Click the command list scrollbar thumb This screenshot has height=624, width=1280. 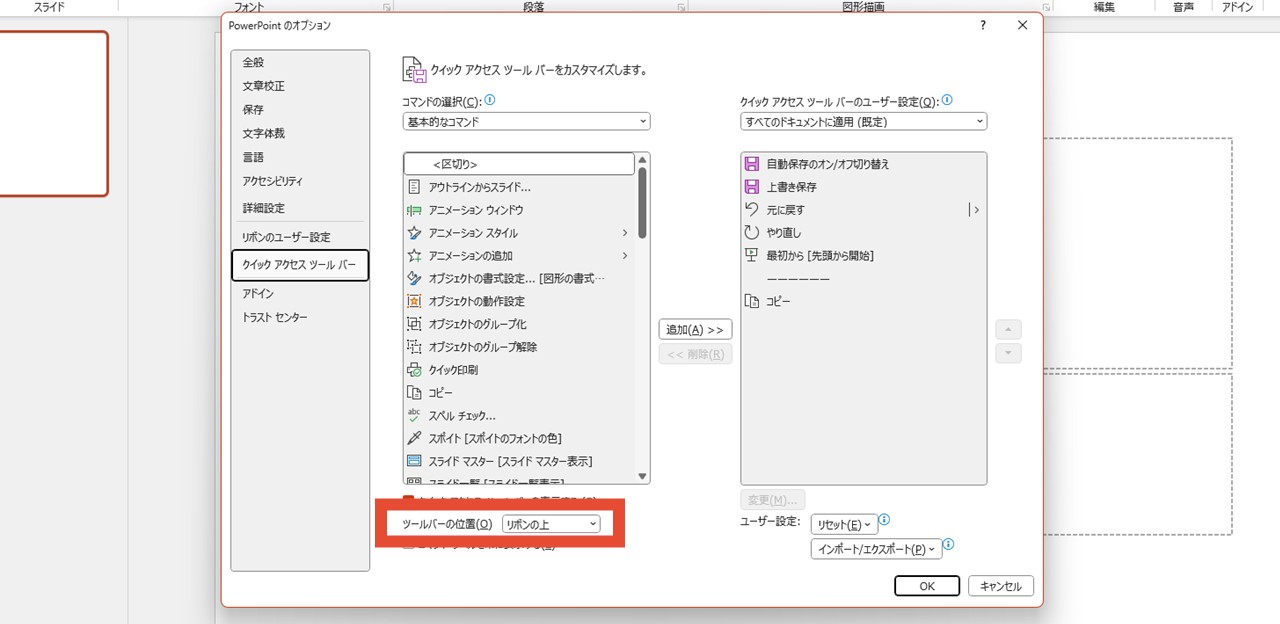(642, 201)
